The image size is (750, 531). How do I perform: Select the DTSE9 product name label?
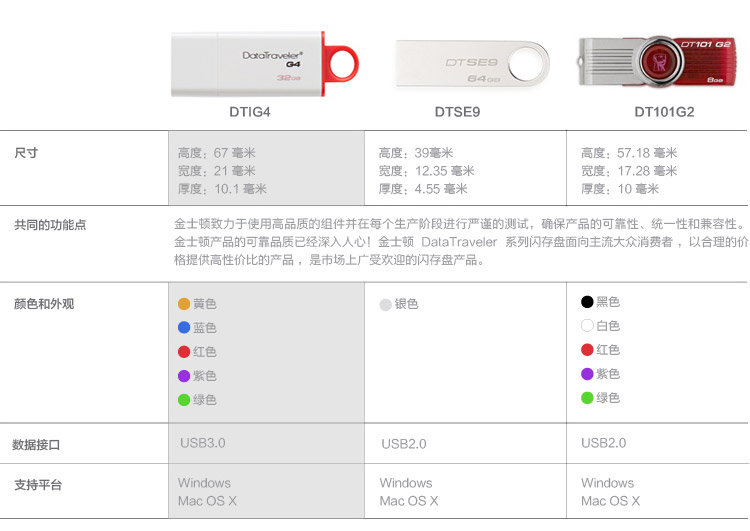click(457, 112)
